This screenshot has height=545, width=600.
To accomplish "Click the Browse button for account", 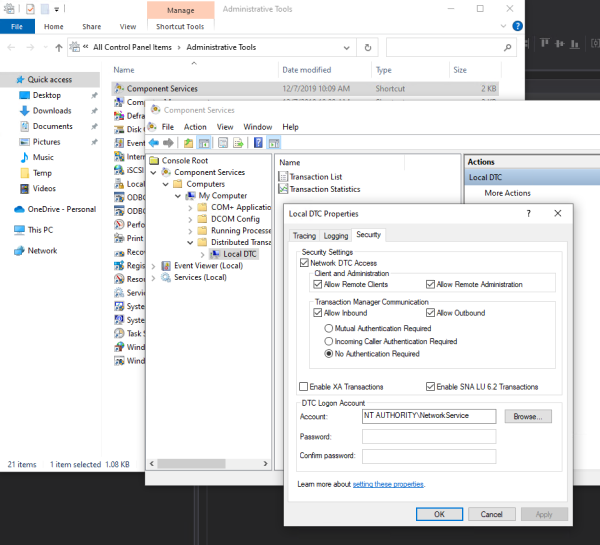I will pos(526,416).
